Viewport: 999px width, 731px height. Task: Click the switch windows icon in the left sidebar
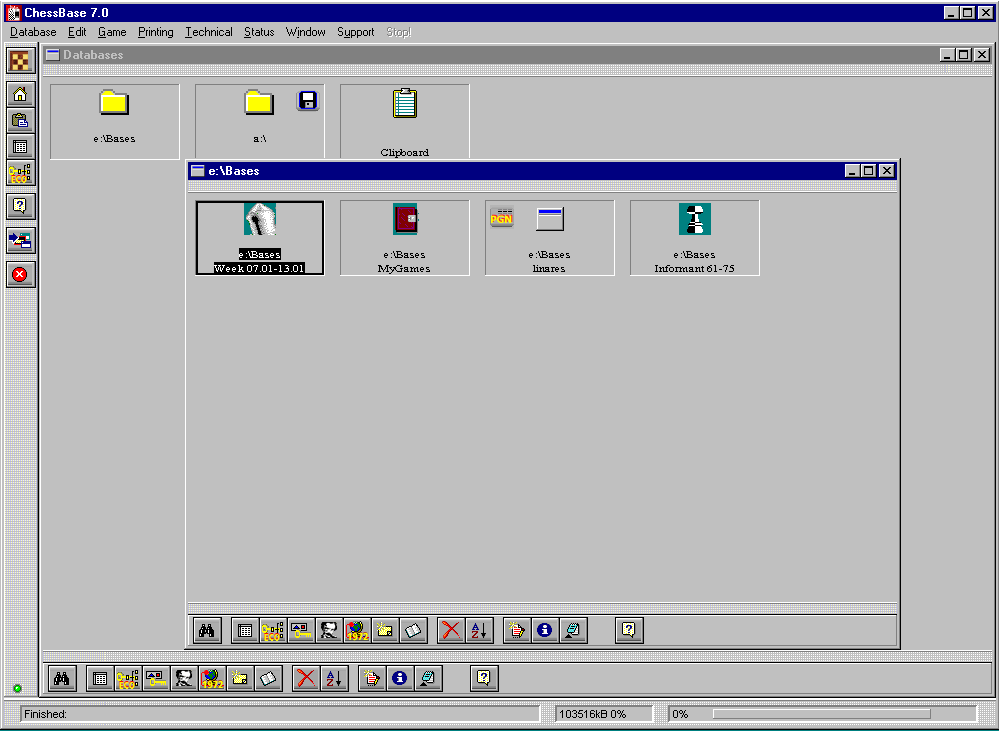20,240
